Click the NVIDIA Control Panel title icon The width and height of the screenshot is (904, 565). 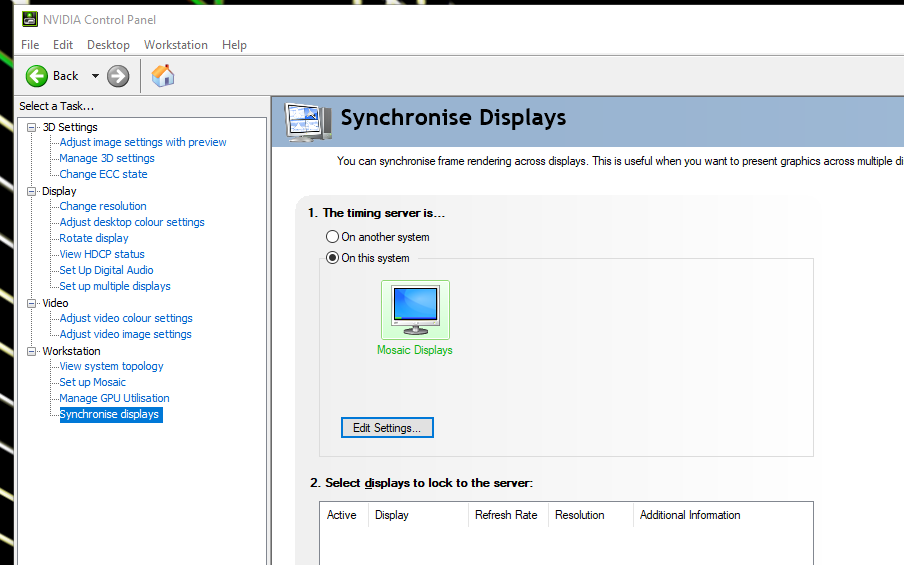pos(30,19)
